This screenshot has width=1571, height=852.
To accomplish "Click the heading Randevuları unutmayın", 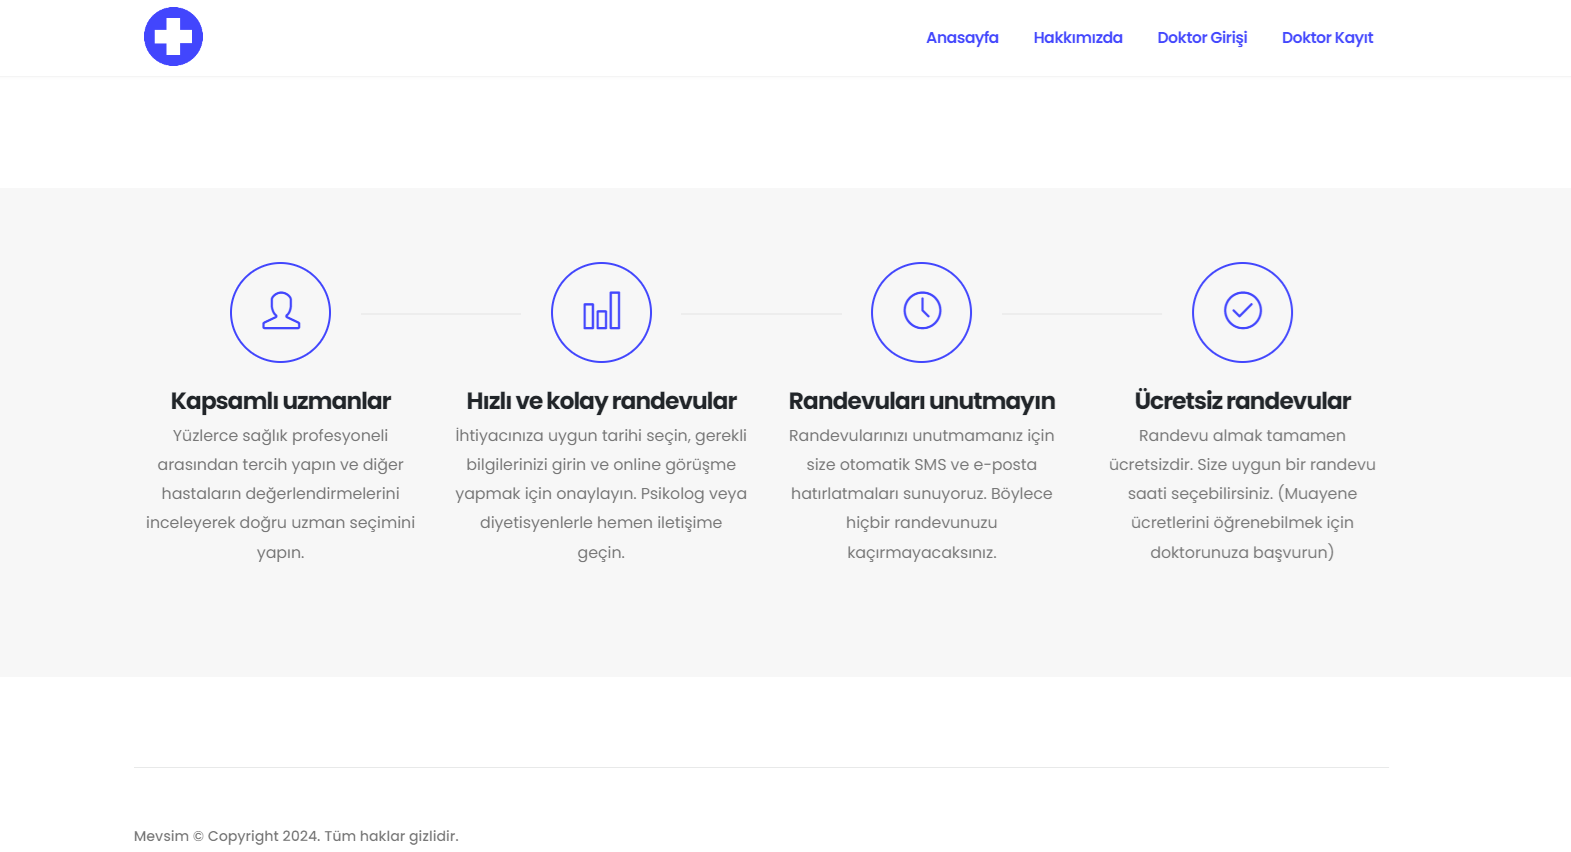I will point(921,401).
